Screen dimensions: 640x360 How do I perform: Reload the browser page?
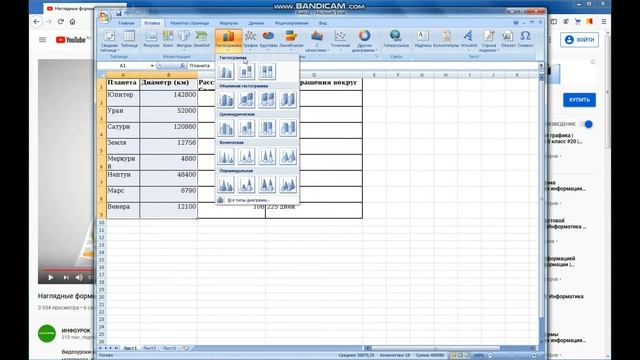pyautogui.click(x=60, y=22)
